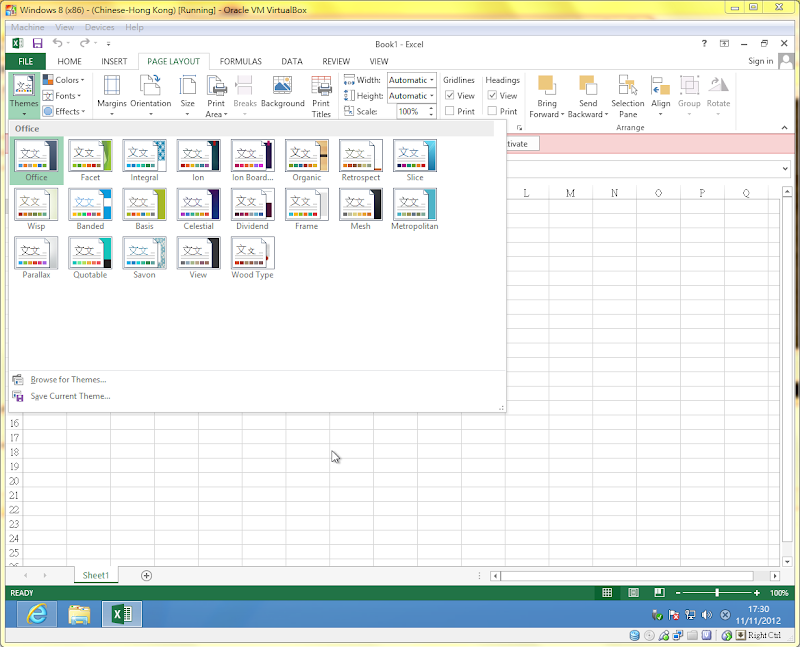Open Excel Help question mark

704,43
